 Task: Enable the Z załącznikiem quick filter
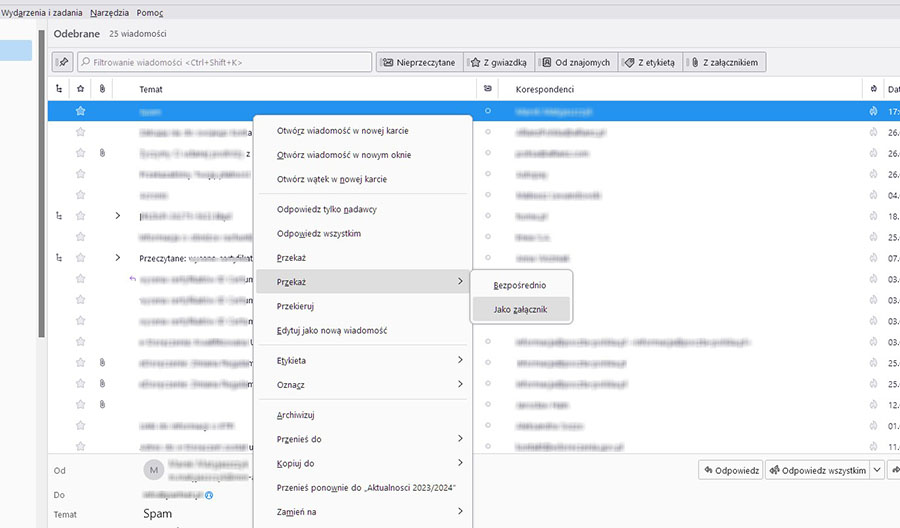coord(724,62)
